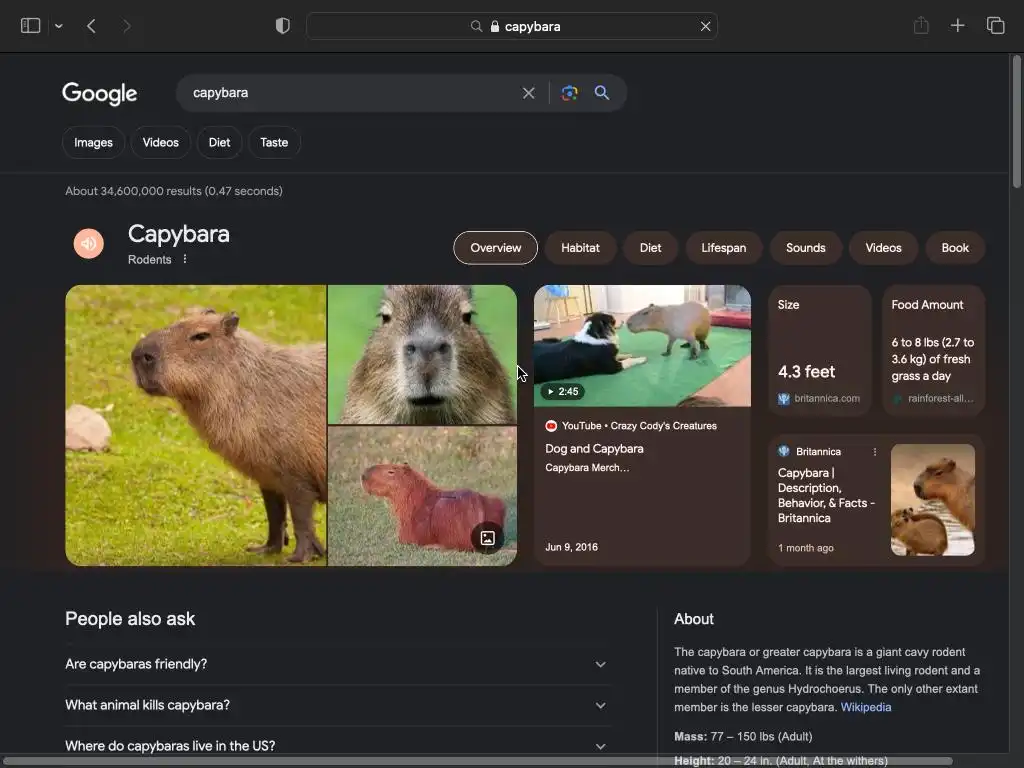Switch to the Lifespan tab
Image resolution: width=1024 pixels, height=768 pixels.
[724, 248]
